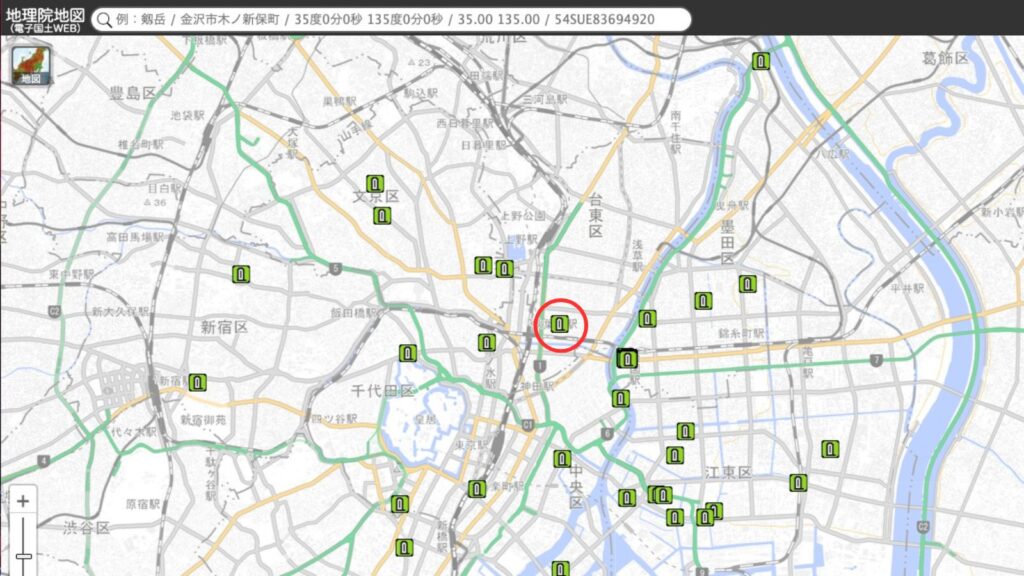The image size is (1024, 576).
Task: Click the 新宿区 ward label on map
Action: (223, 327)
